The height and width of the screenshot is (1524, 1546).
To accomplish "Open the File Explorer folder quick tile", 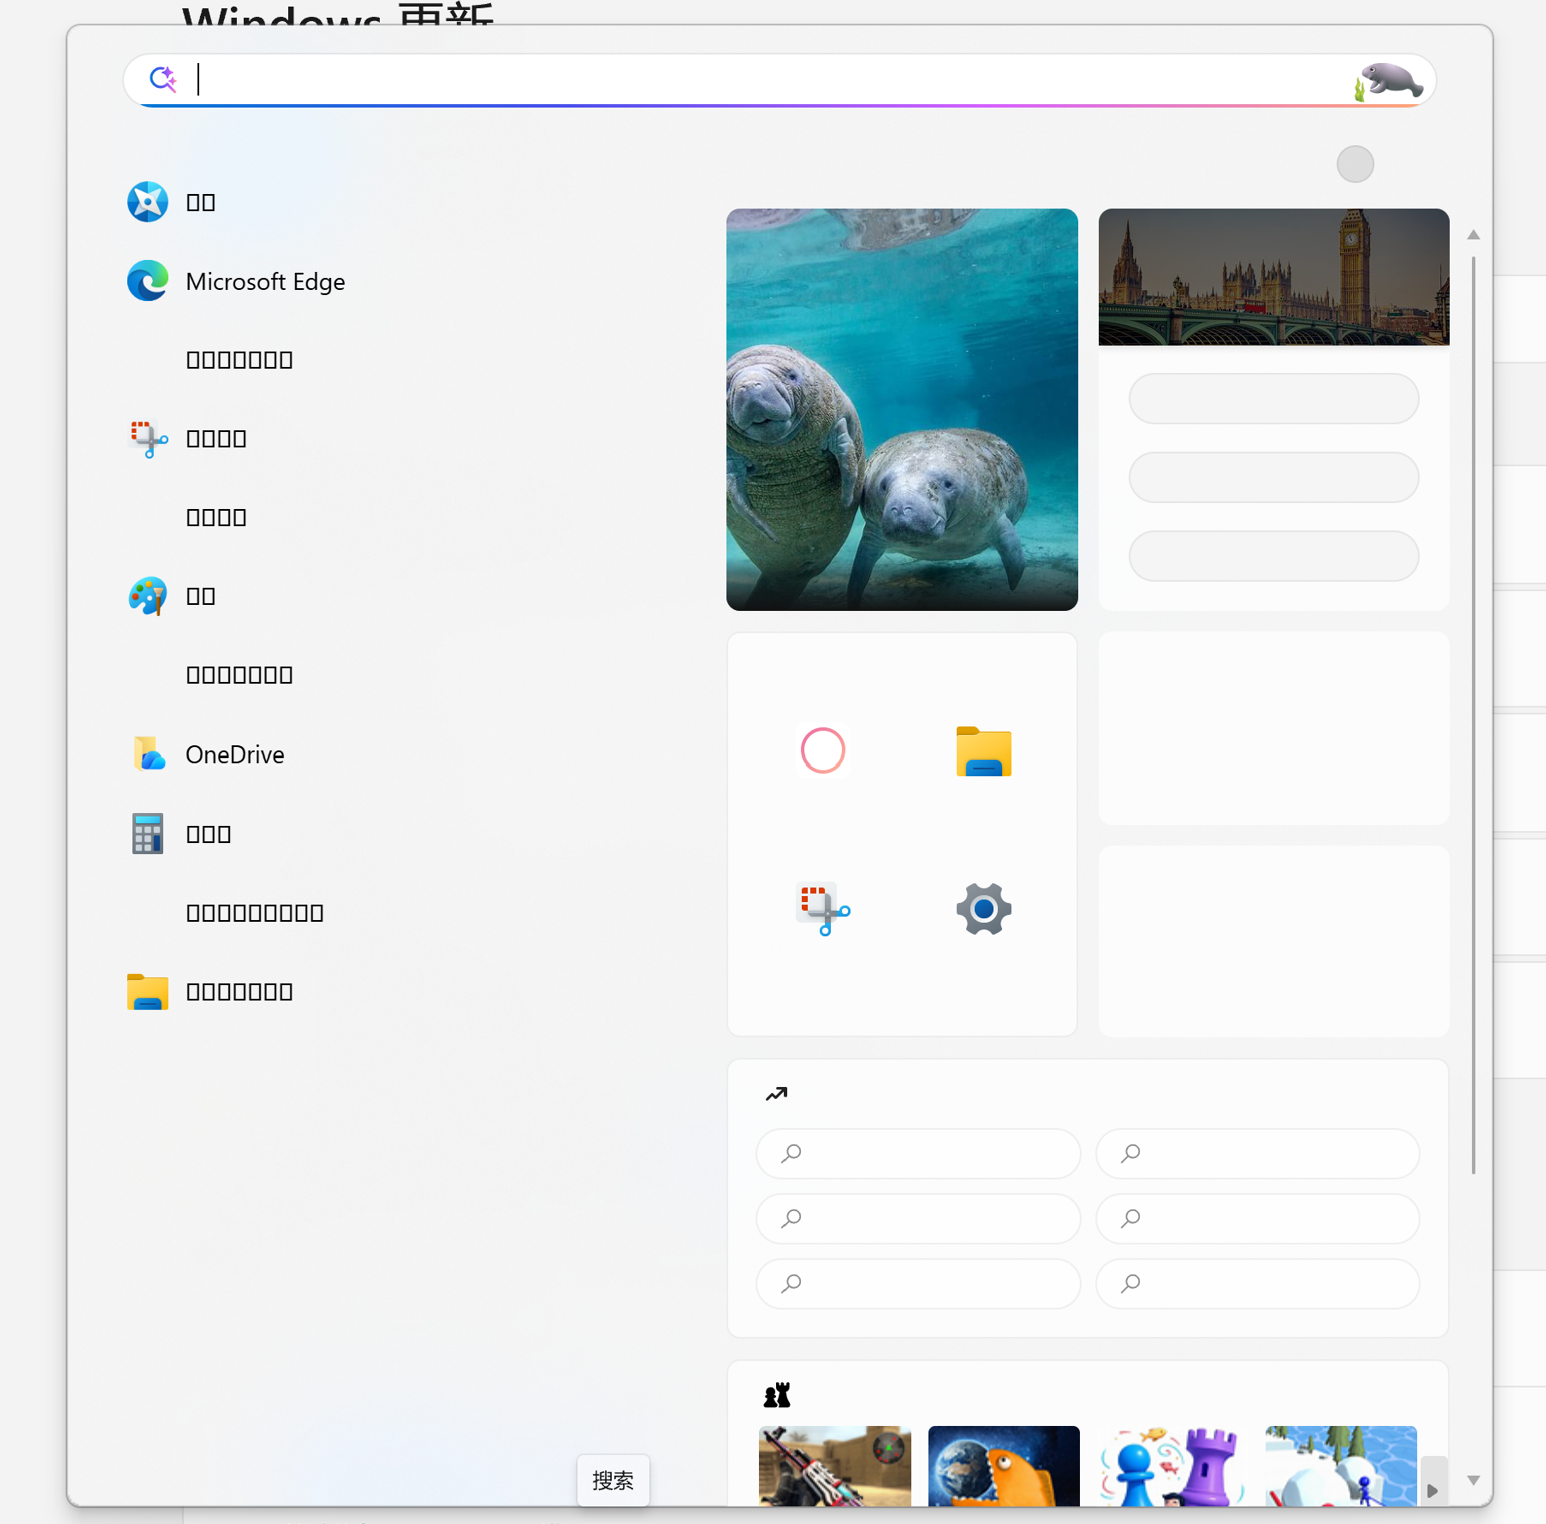I will (984, 751).
